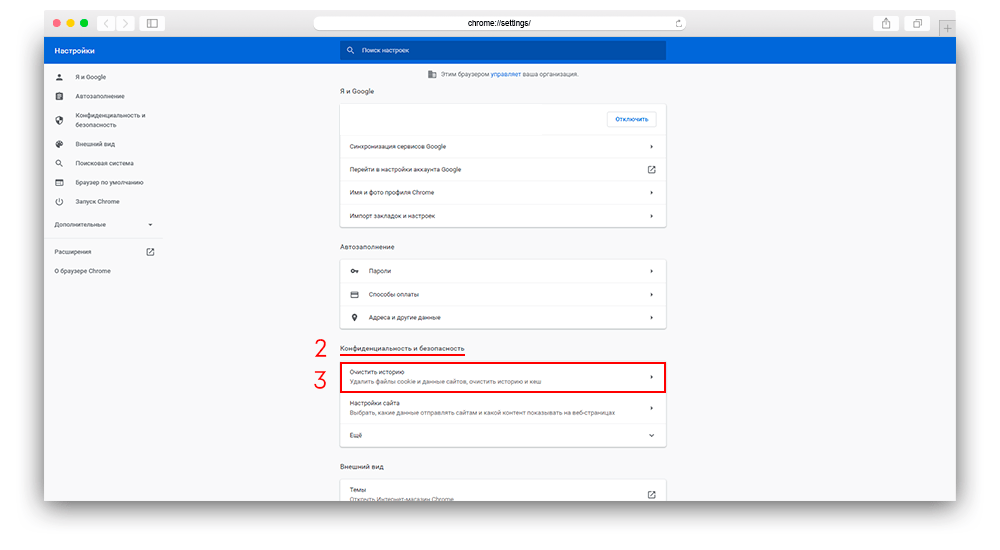Open Синхронизация сервисов Google arrow
The width and height of the screenshot is (1000, 550).
(651, 147)
